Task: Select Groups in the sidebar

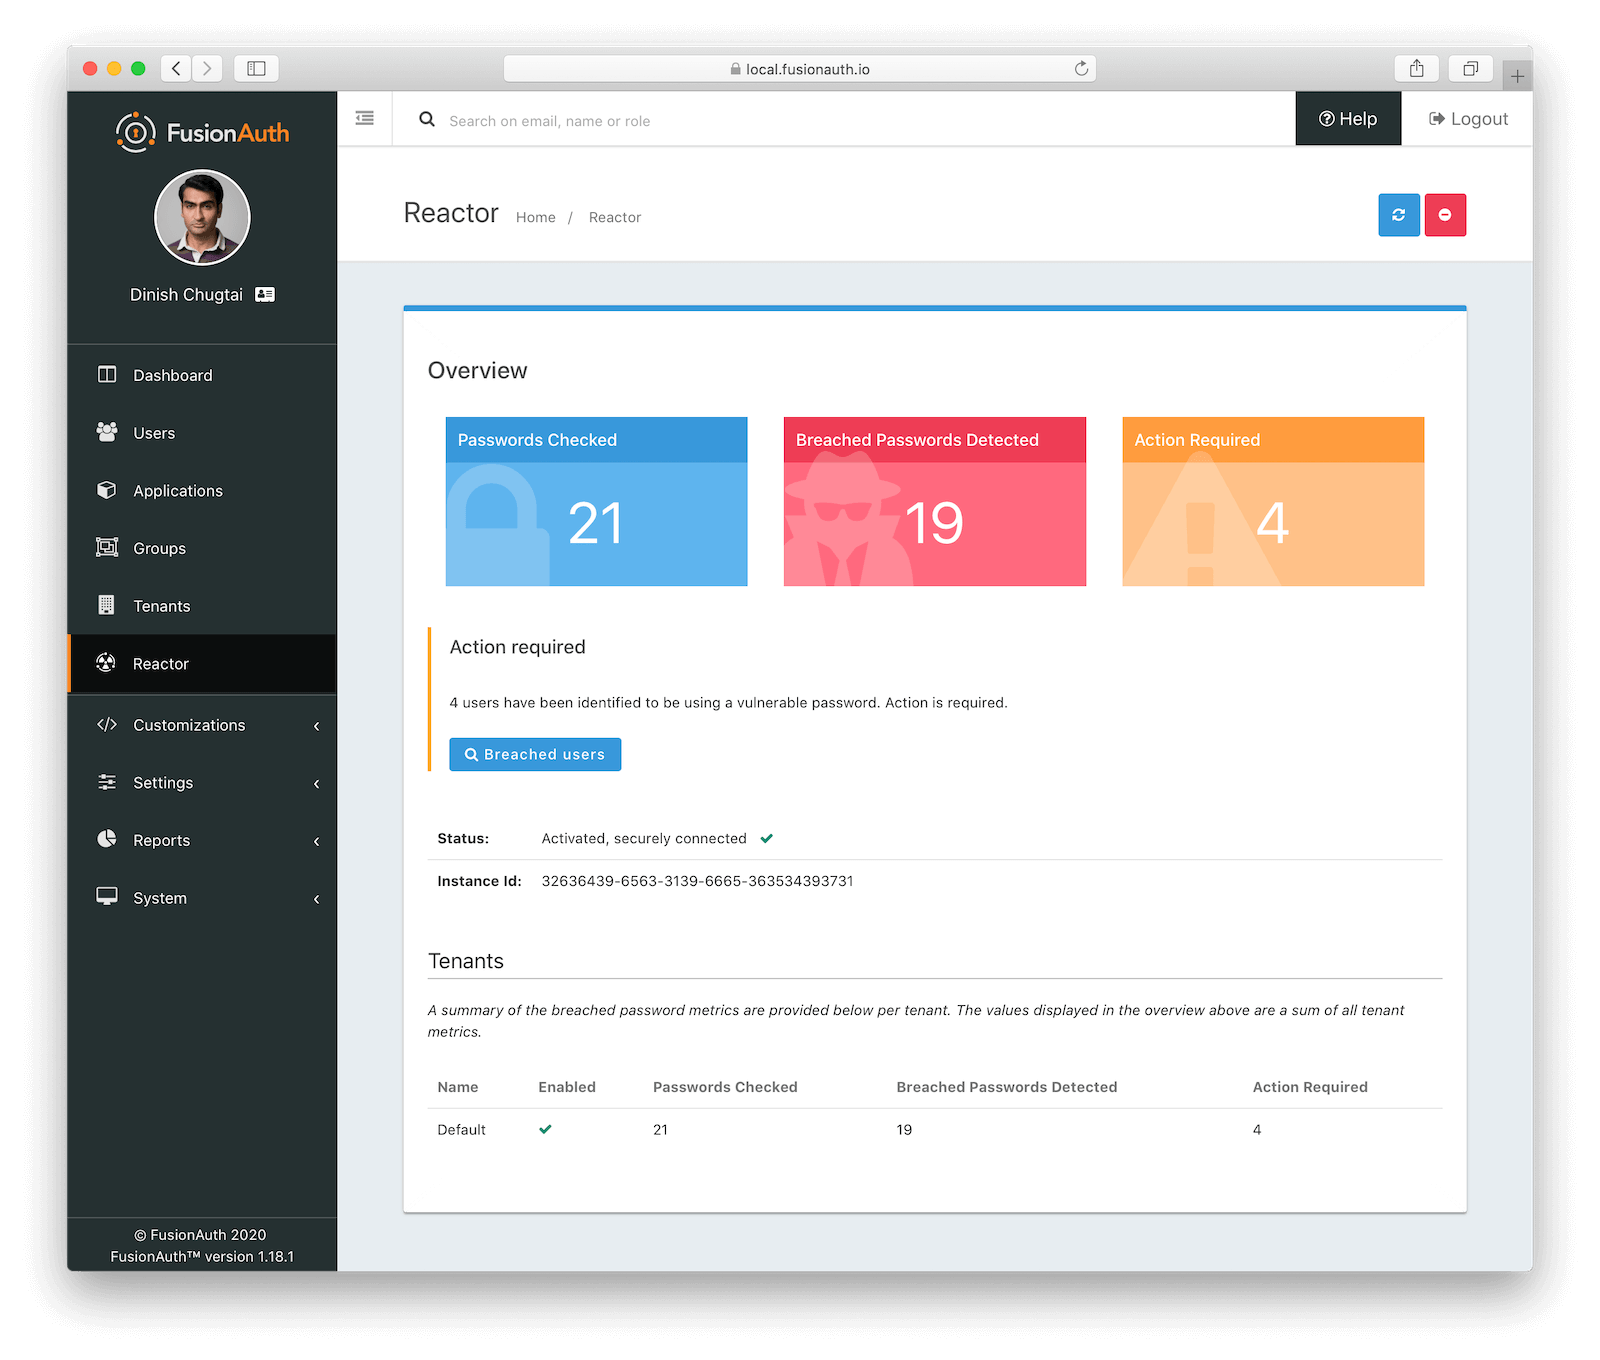Action: (x=202, y=548)
